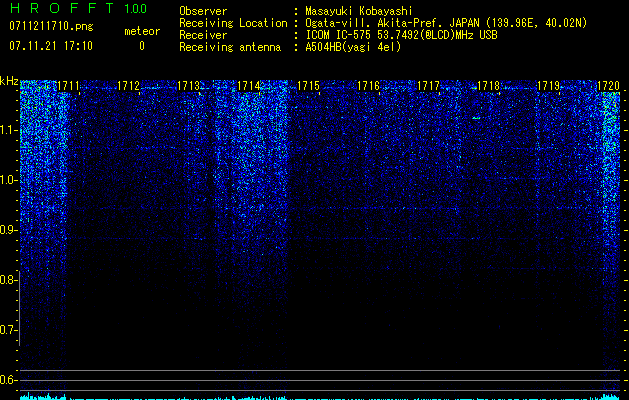Click the date stamp 07.11.21 17:10
This screenshot has width=629, height=400.
point(51,46)
